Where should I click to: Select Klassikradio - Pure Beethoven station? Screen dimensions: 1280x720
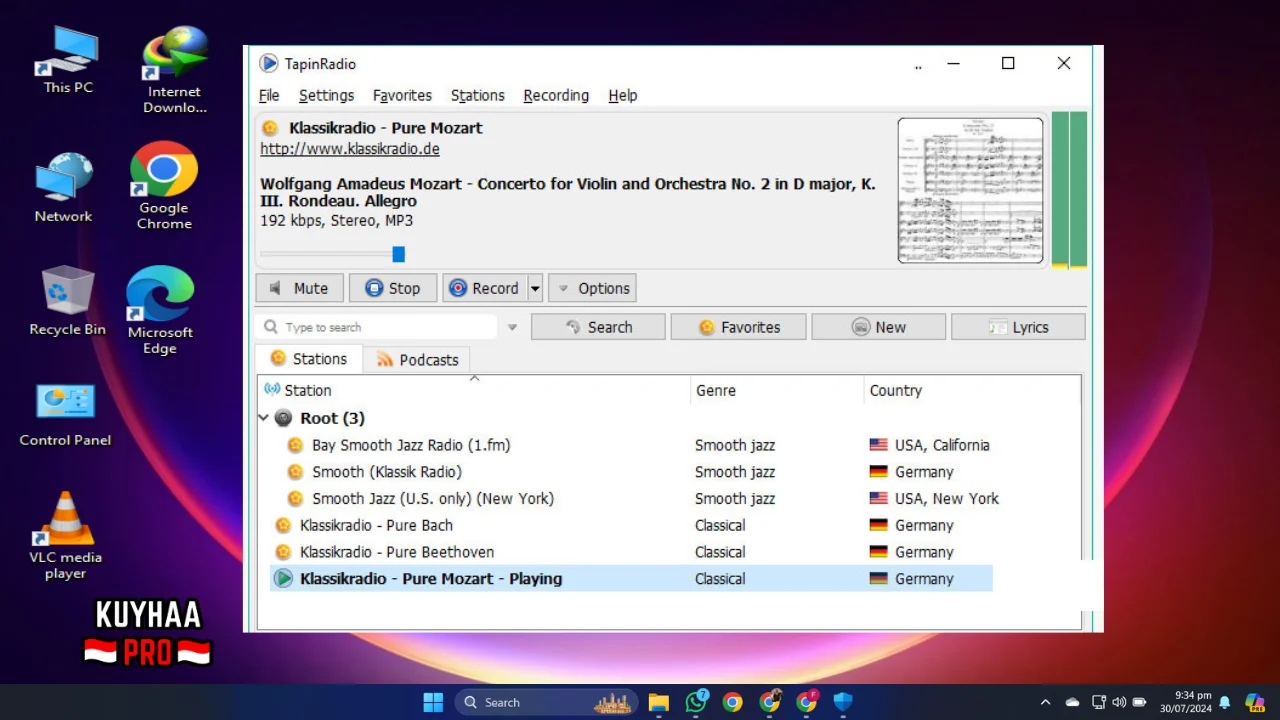click(x=397, y=552)
